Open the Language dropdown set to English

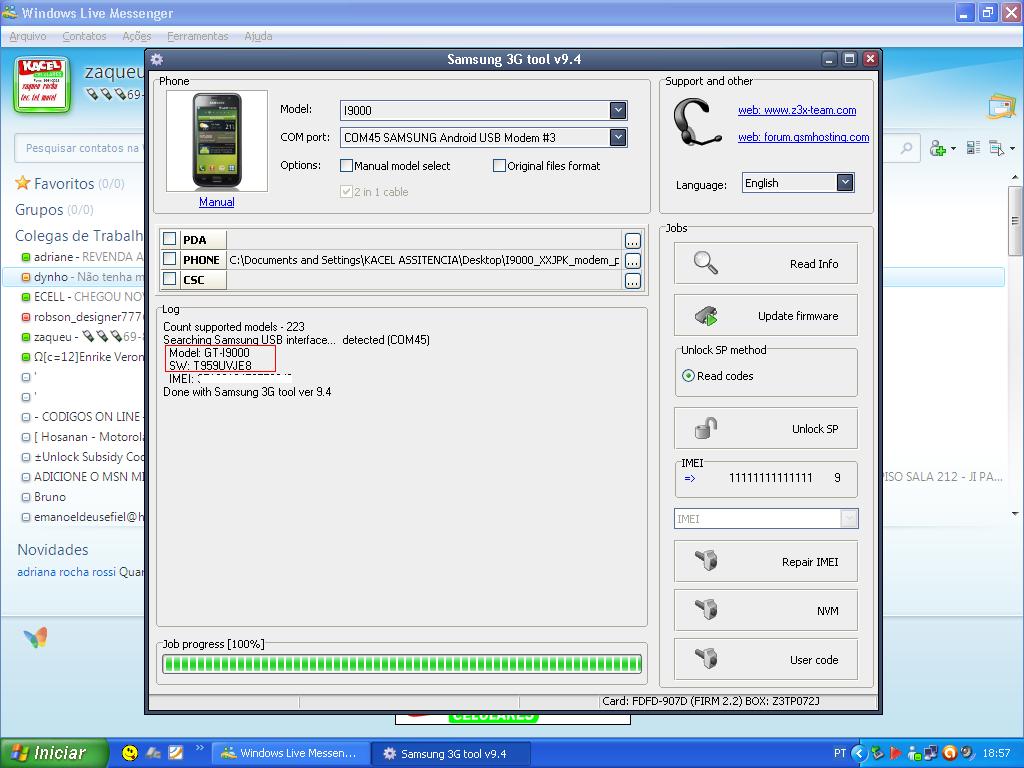click(845, 183)
